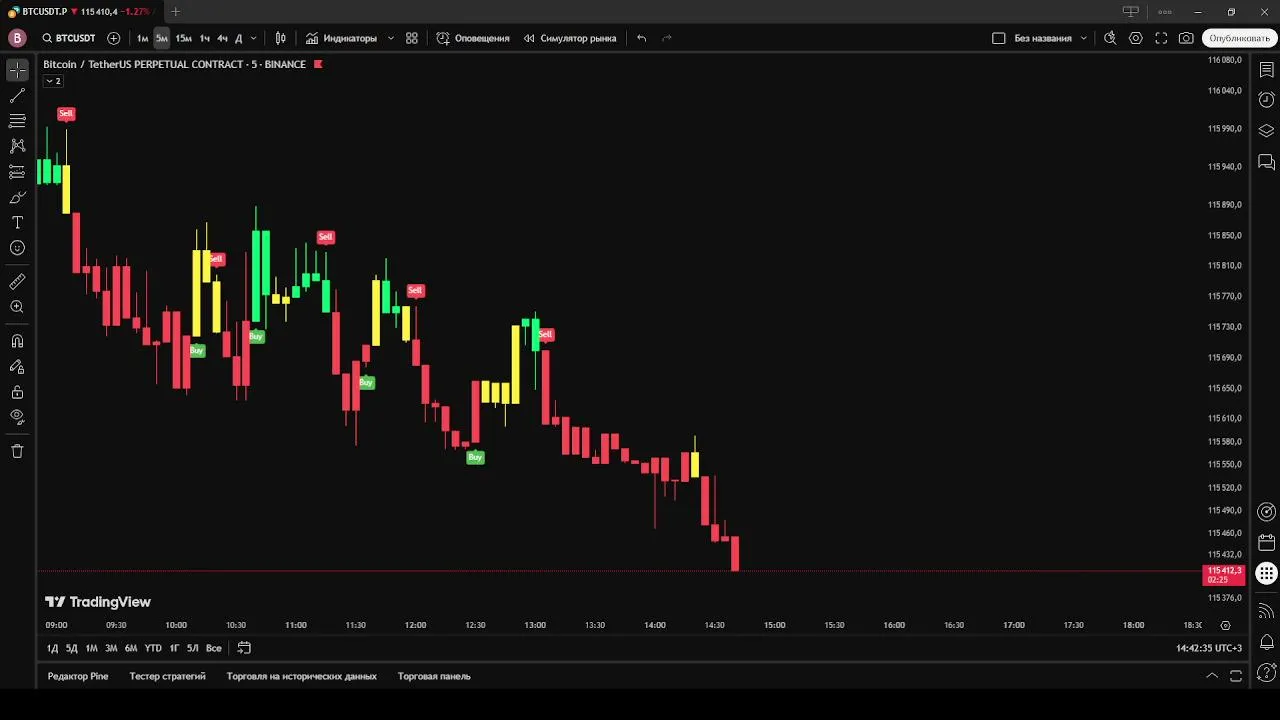Undo the last chart action

click(x=642, y=38)
